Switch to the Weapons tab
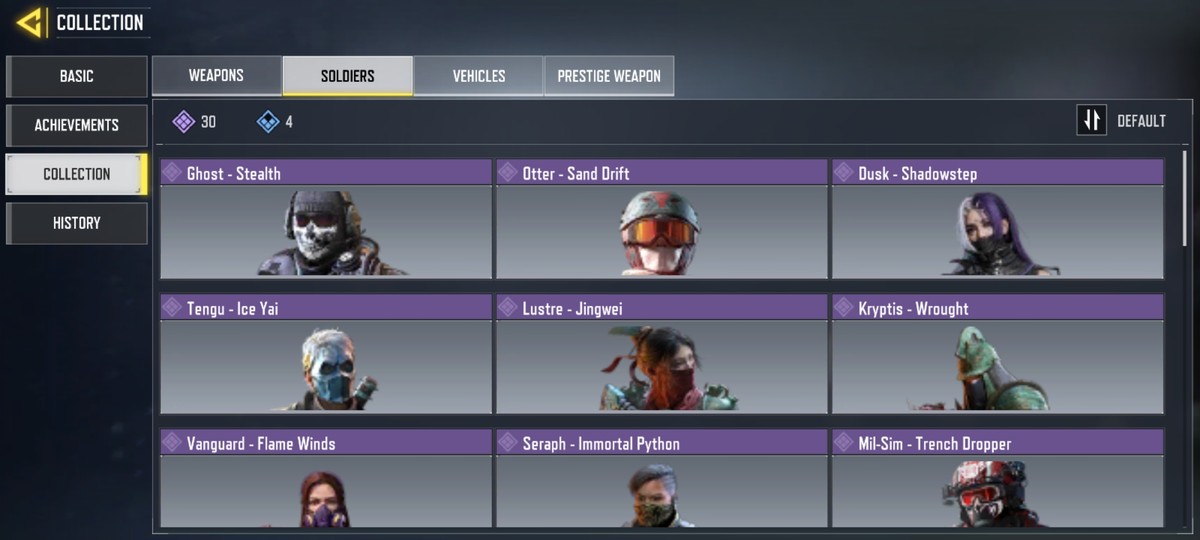Viewport: 1200px width, 540px height. (216, 76)
